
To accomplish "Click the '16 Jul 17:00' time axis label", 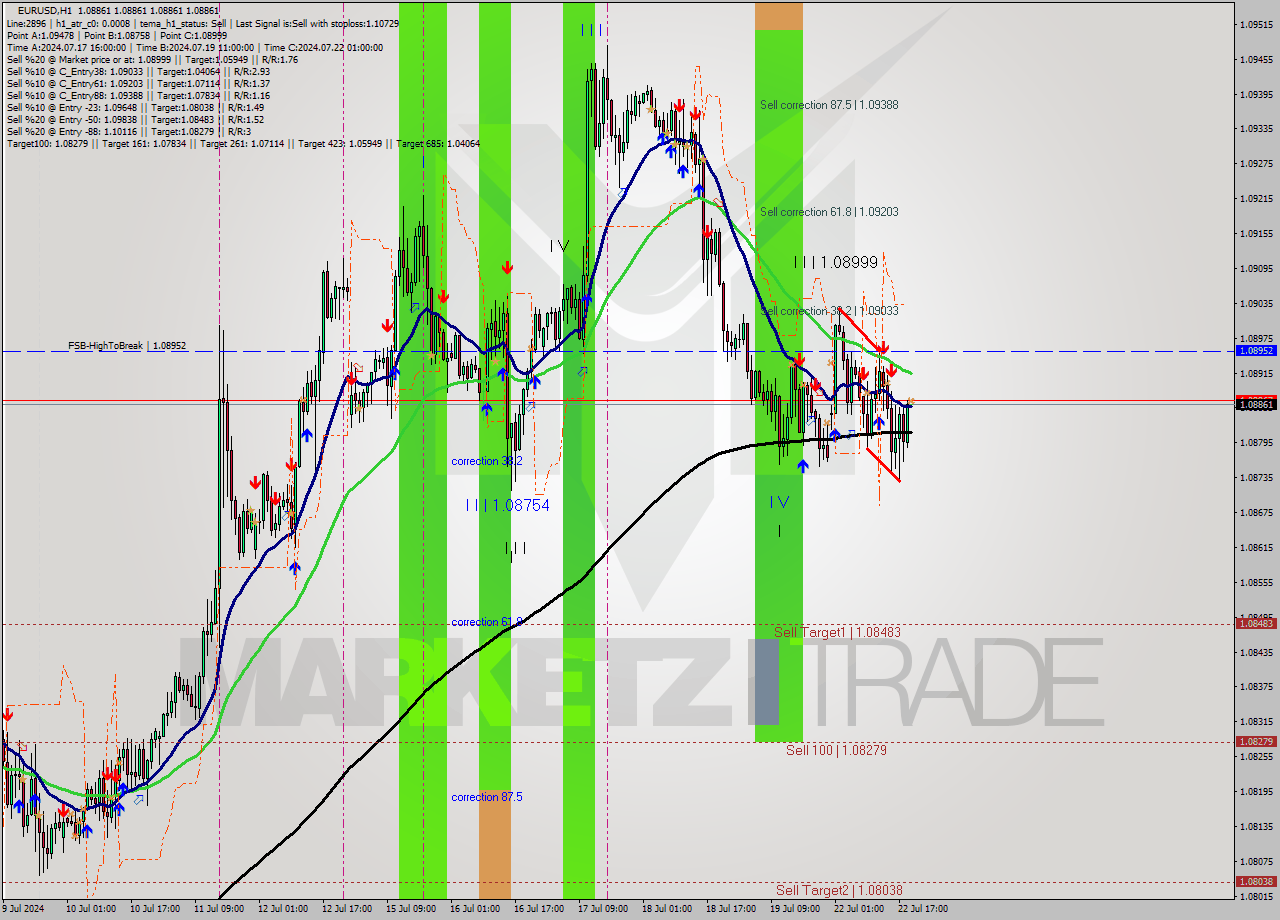I will [539, 909].
